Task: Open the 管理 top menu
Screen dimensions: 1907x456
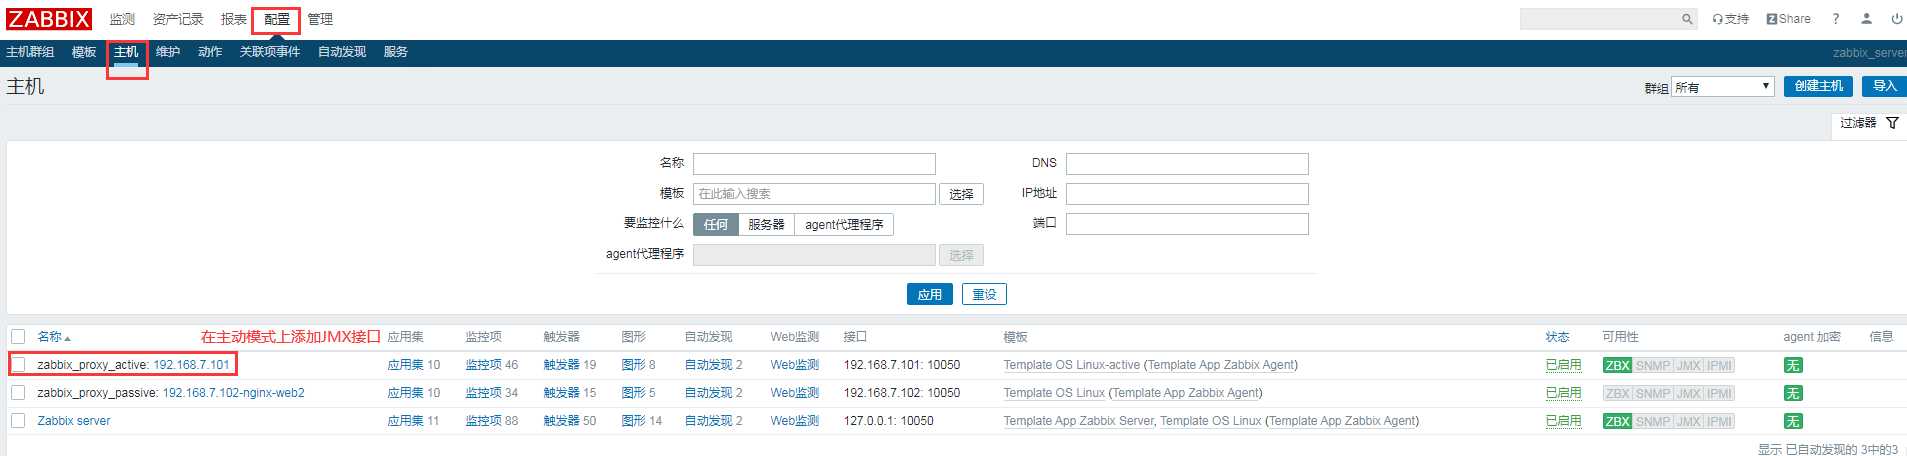Action: coord(320,19)
